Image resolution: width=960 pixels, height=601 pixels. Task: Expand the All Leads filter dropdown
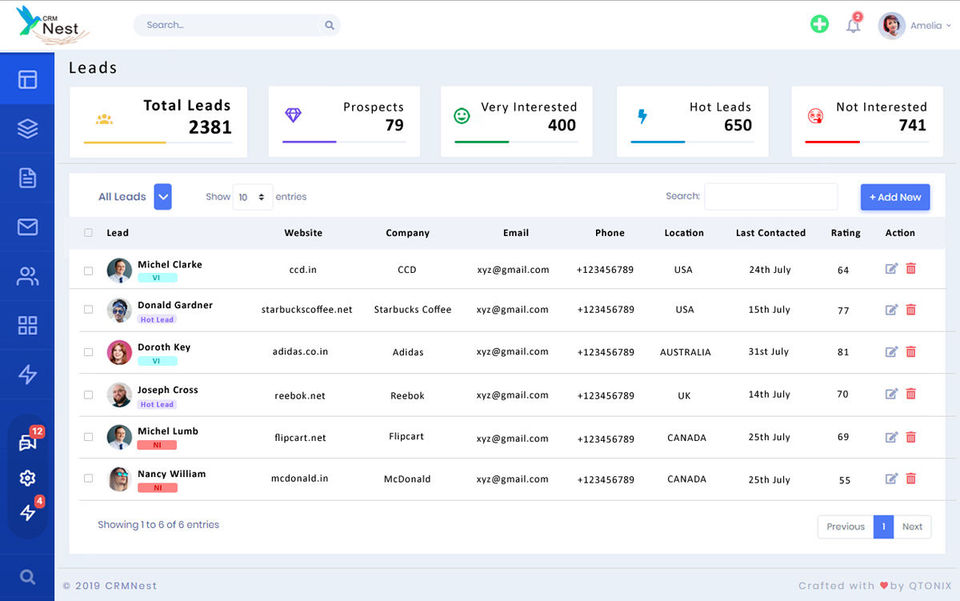pyautogui.click(x=163, y=196)
